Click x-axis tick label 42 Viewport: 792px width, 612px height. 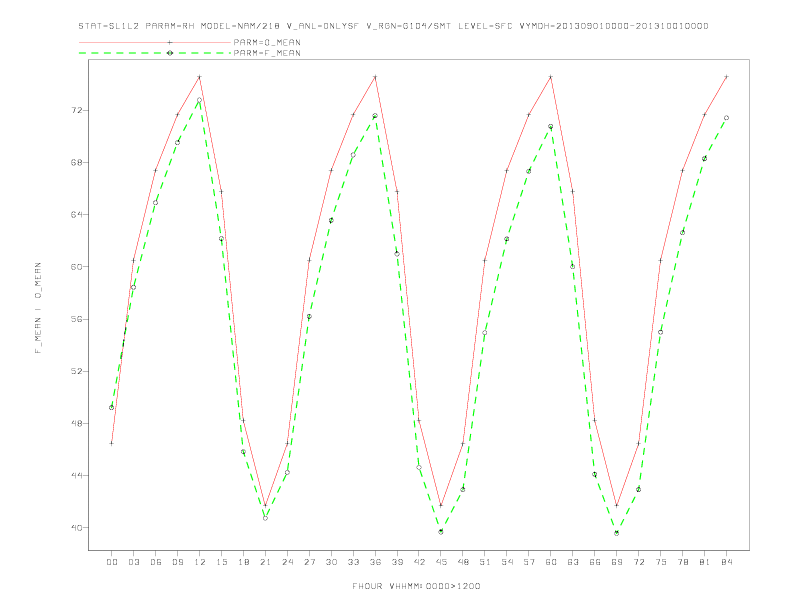click(x=419, y=562)
